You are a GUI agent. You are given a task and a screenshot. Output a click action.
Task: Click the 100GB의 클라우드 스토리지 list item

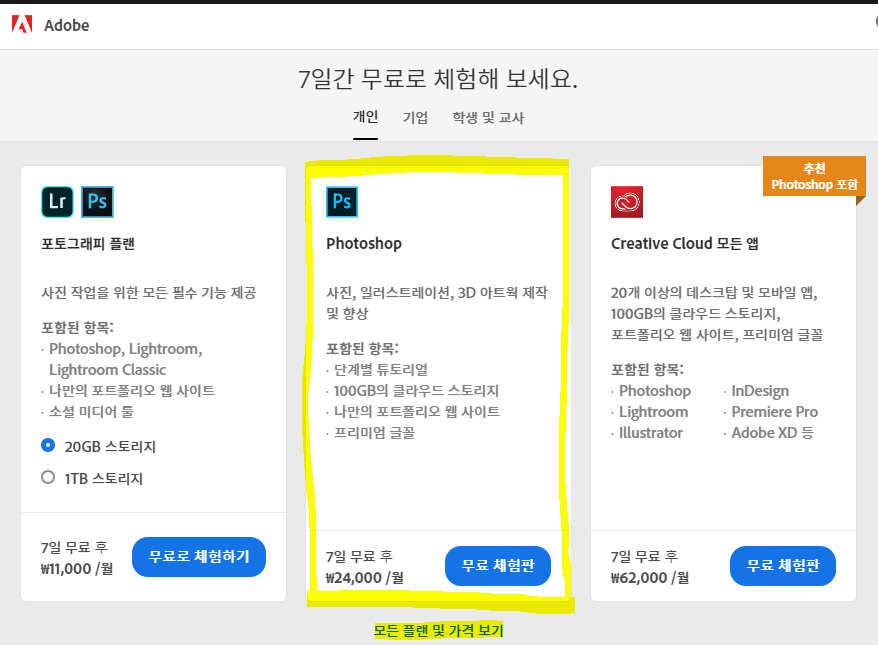click(416, 391)
